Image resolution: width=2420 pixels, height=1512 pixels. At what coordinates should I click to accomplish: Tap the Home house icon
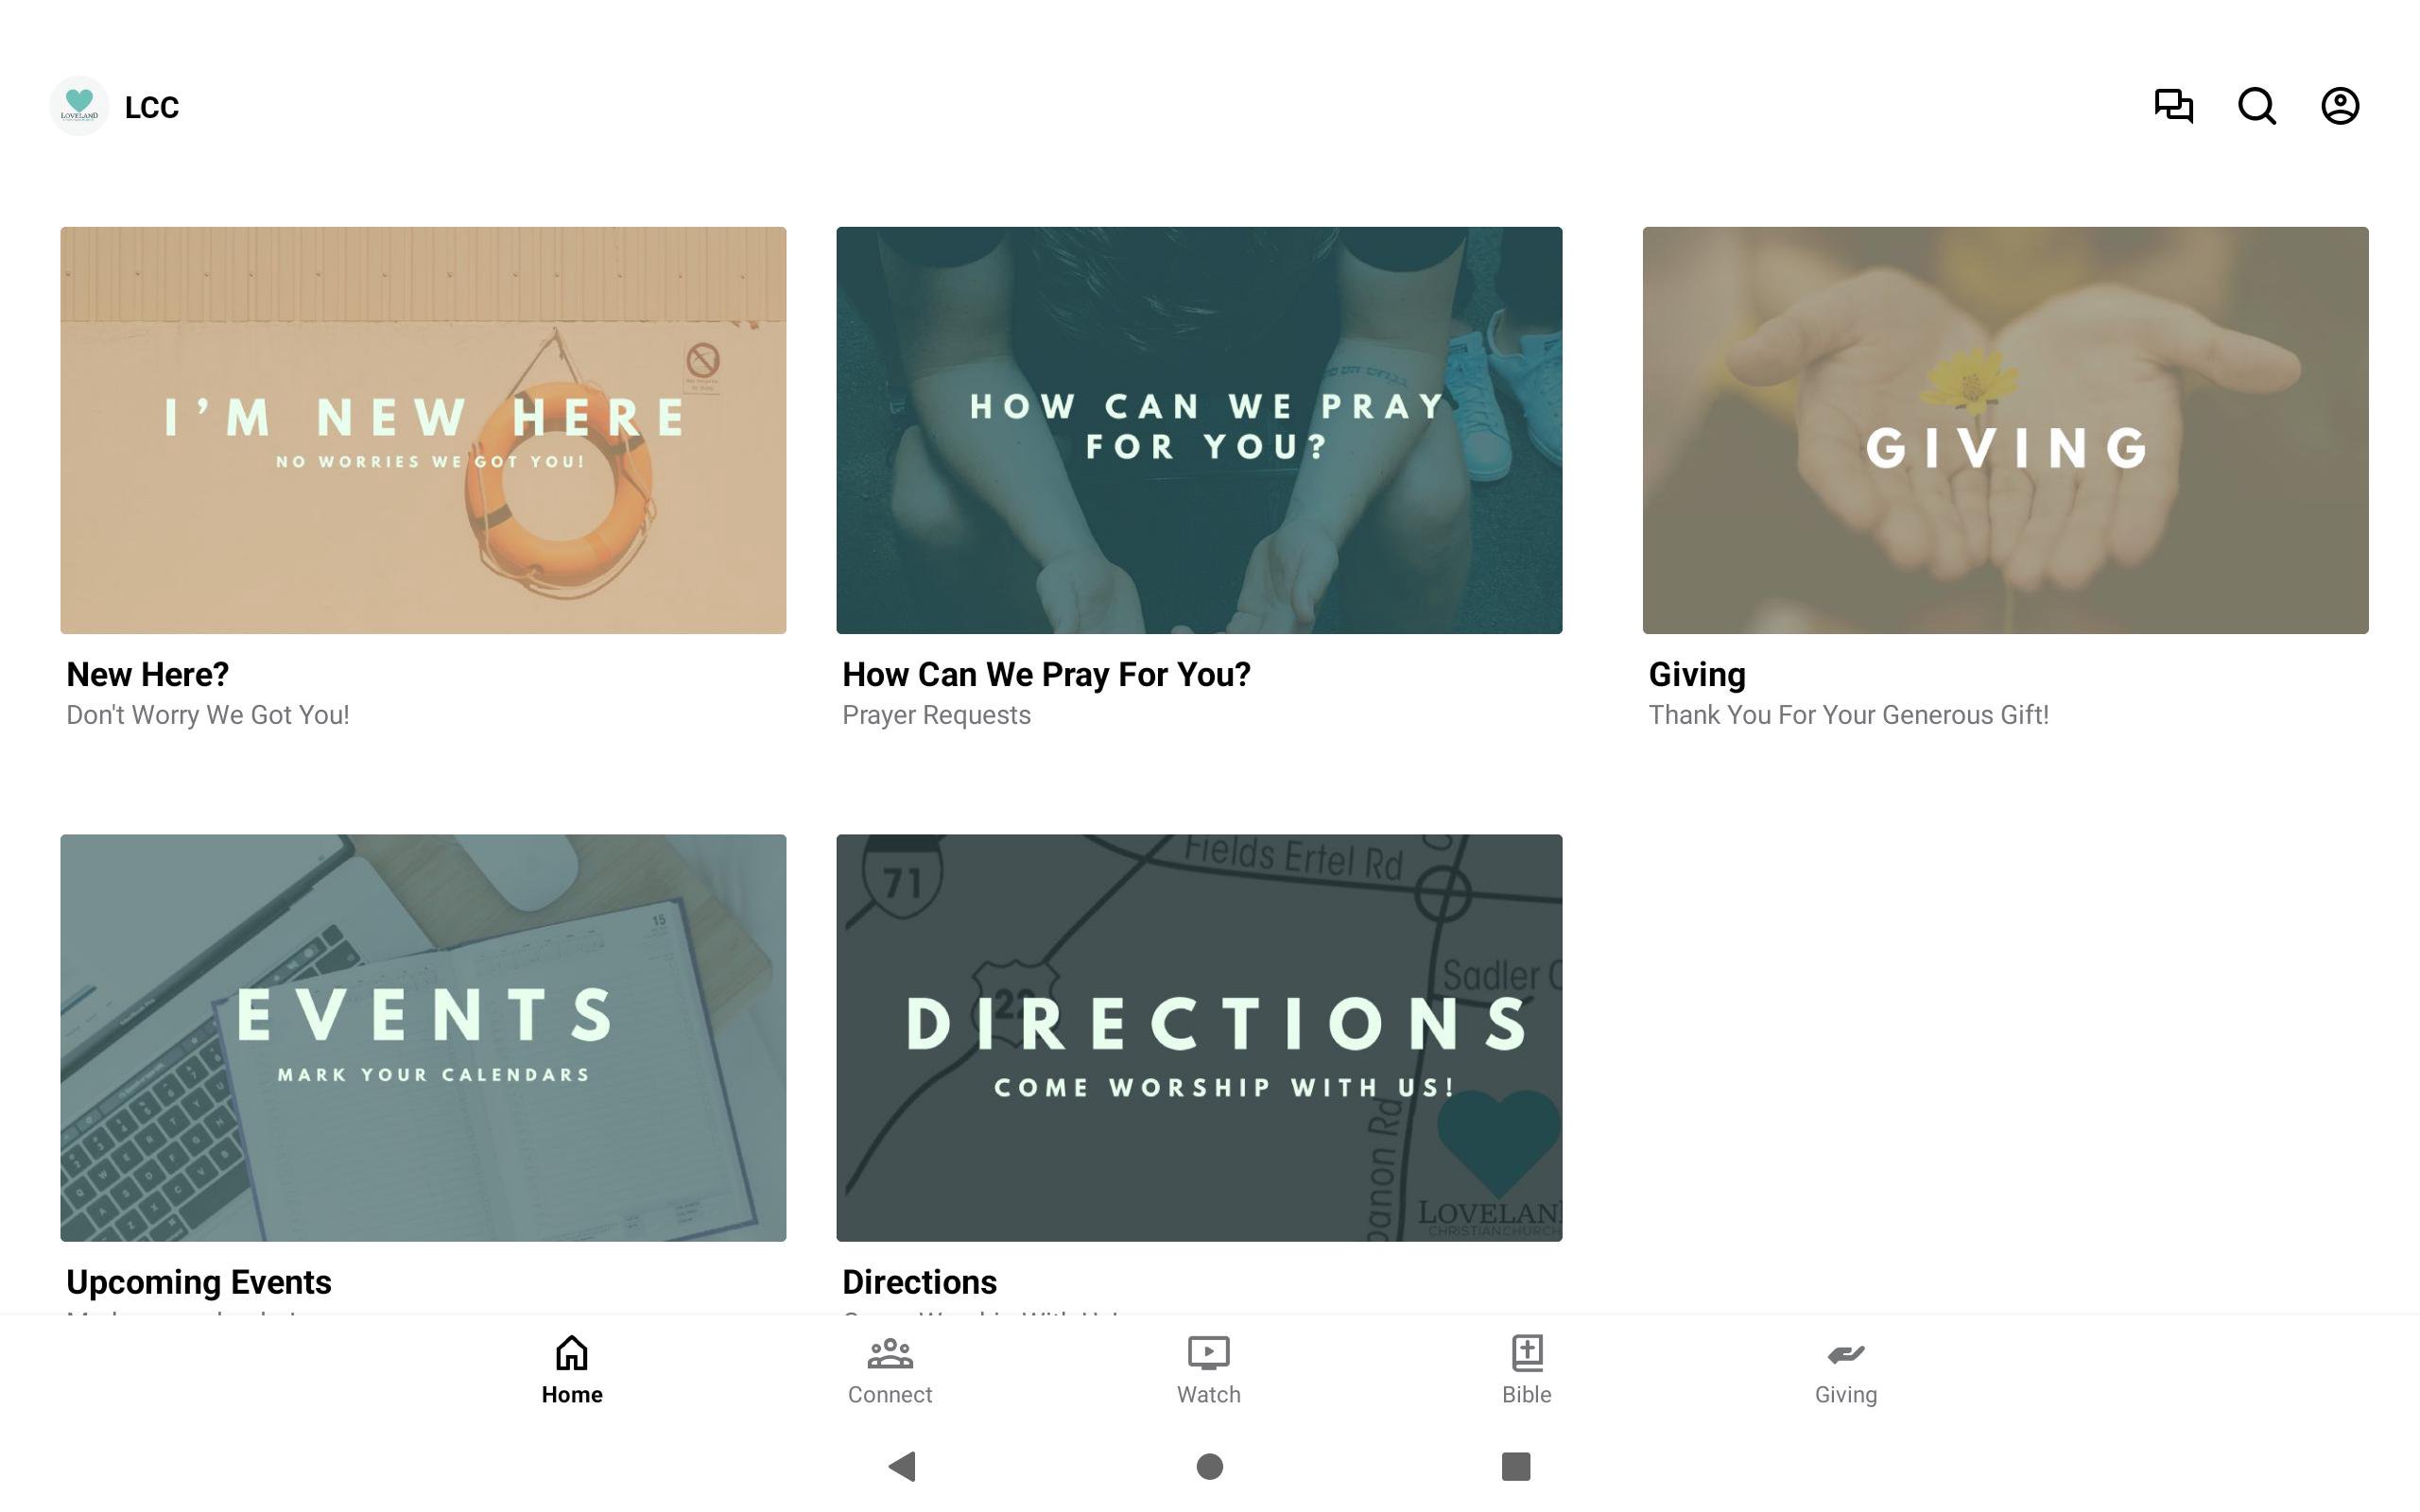tap(571, 1352)
